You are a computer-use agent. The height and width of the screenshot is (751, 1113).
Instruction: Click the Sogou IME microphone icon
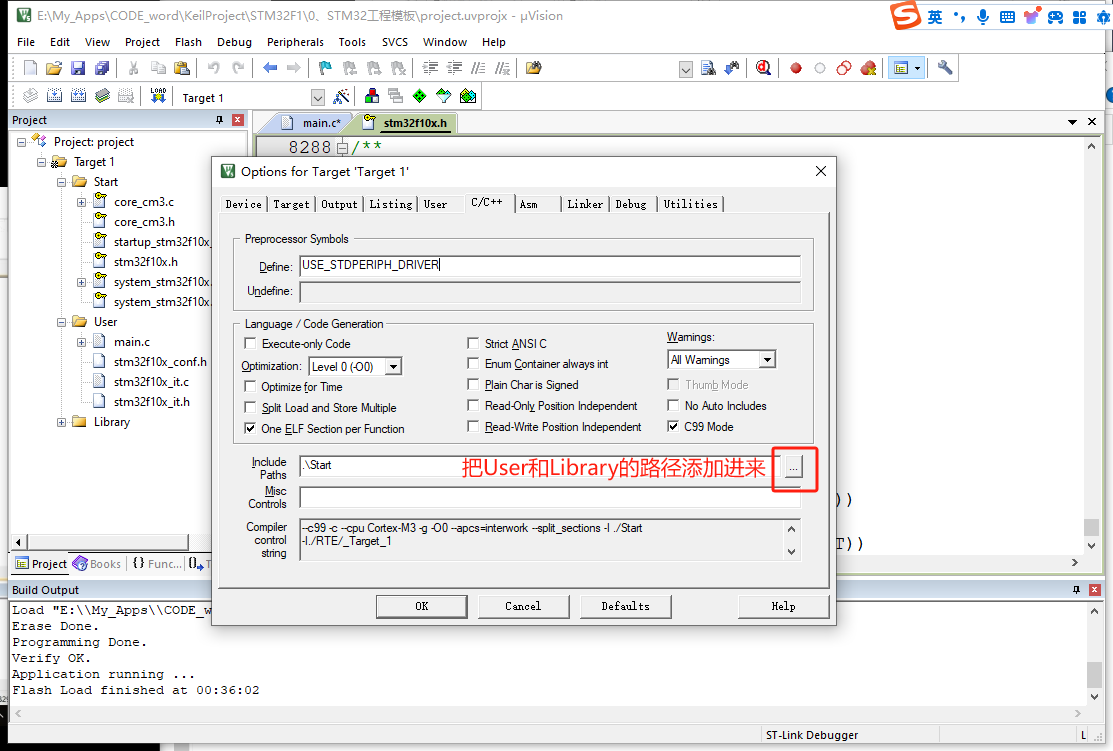[982, 17]
